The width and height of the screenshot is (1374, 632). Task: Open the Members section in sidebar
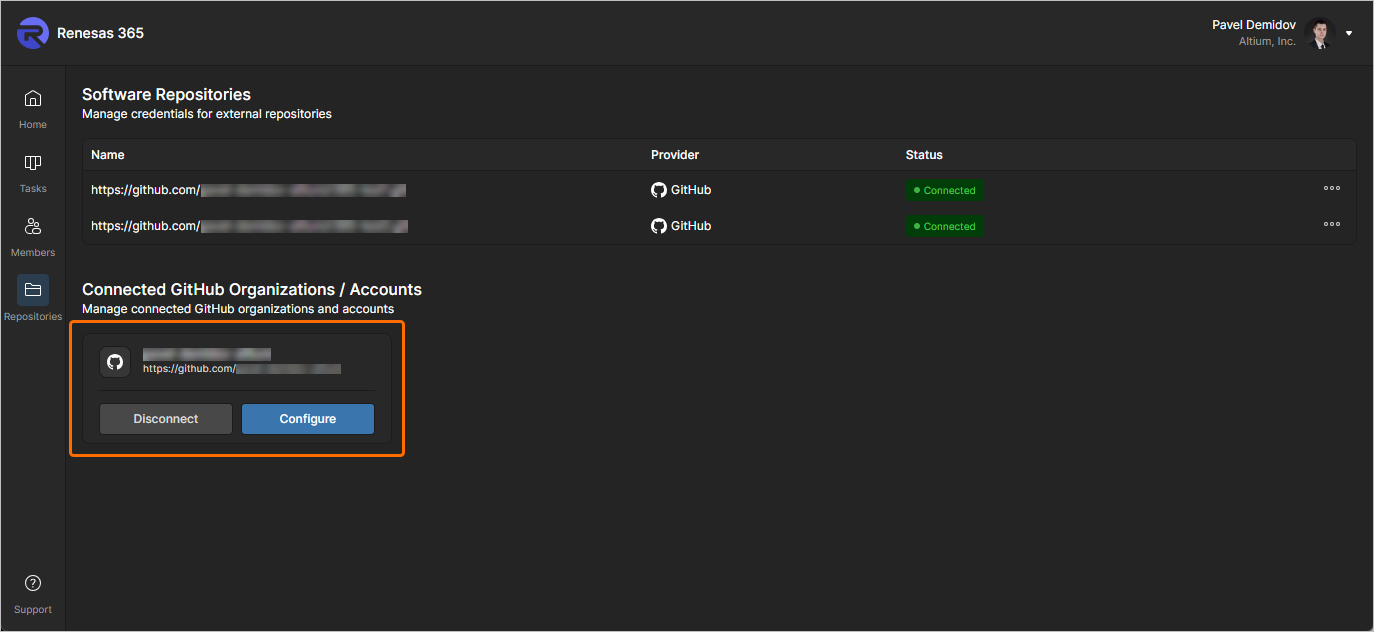coord(33,227)
